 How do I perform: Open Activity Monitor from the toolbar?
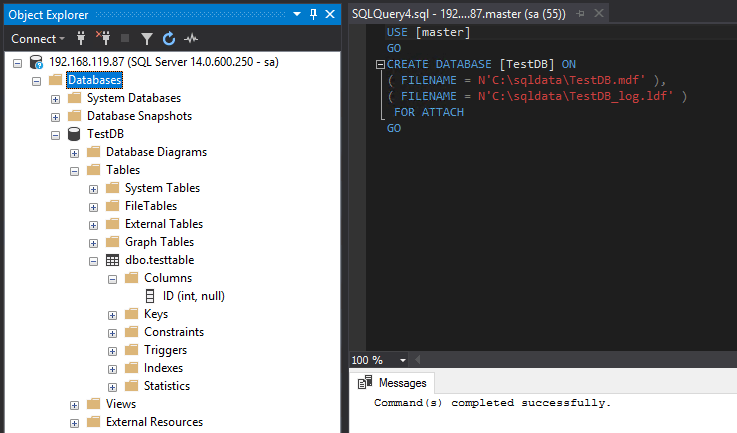pyautogui.click(x=190, y=38)
